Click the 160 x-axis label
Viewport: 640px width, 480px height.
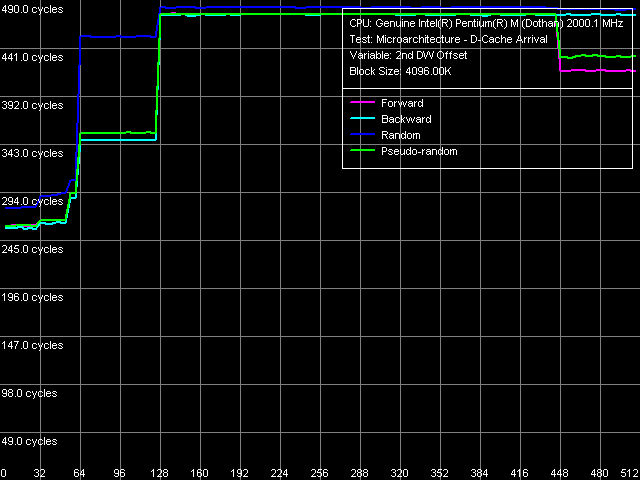(x=200, y=473)
